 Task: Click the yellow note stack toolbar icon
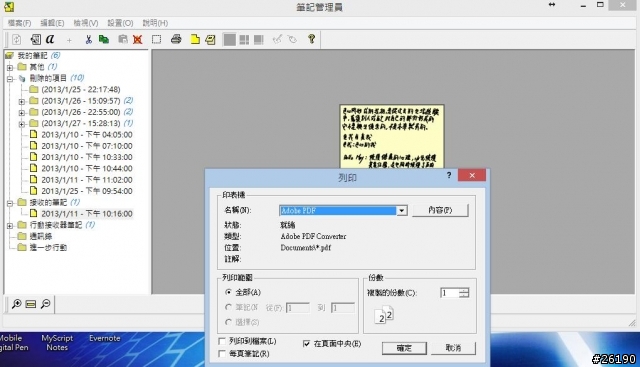coord(211,40)
